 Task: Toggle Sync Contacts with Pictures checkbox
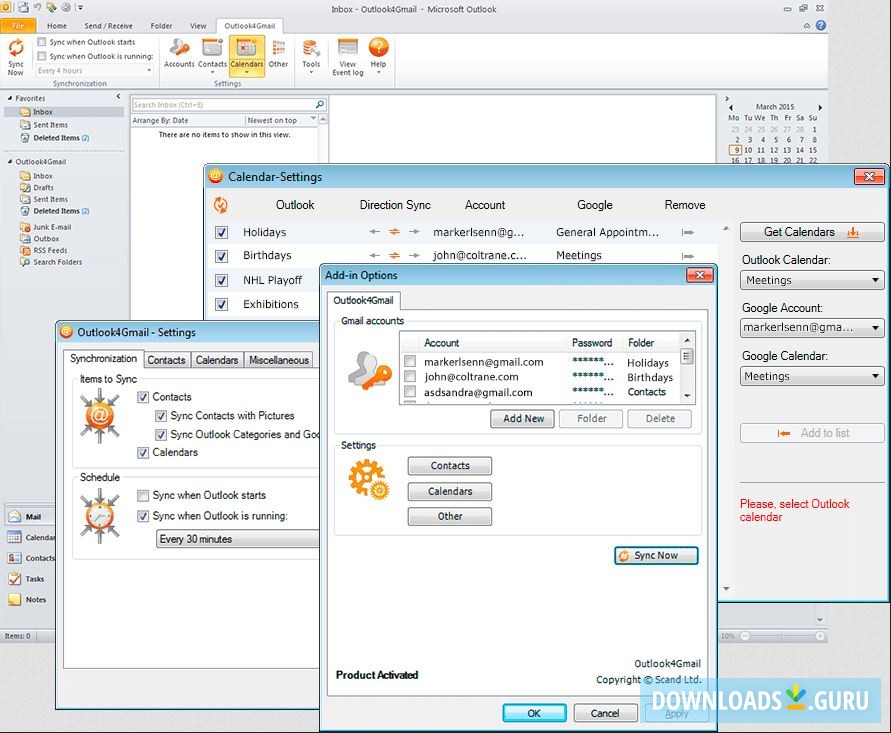point(161,416)
